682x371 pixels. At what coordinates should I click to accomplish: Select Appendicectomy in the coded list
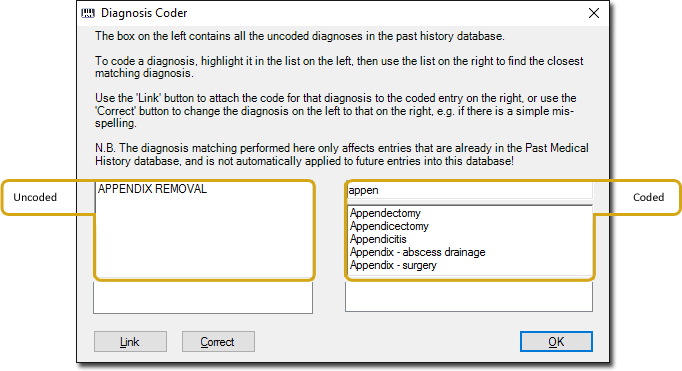(x=389, y=226)
